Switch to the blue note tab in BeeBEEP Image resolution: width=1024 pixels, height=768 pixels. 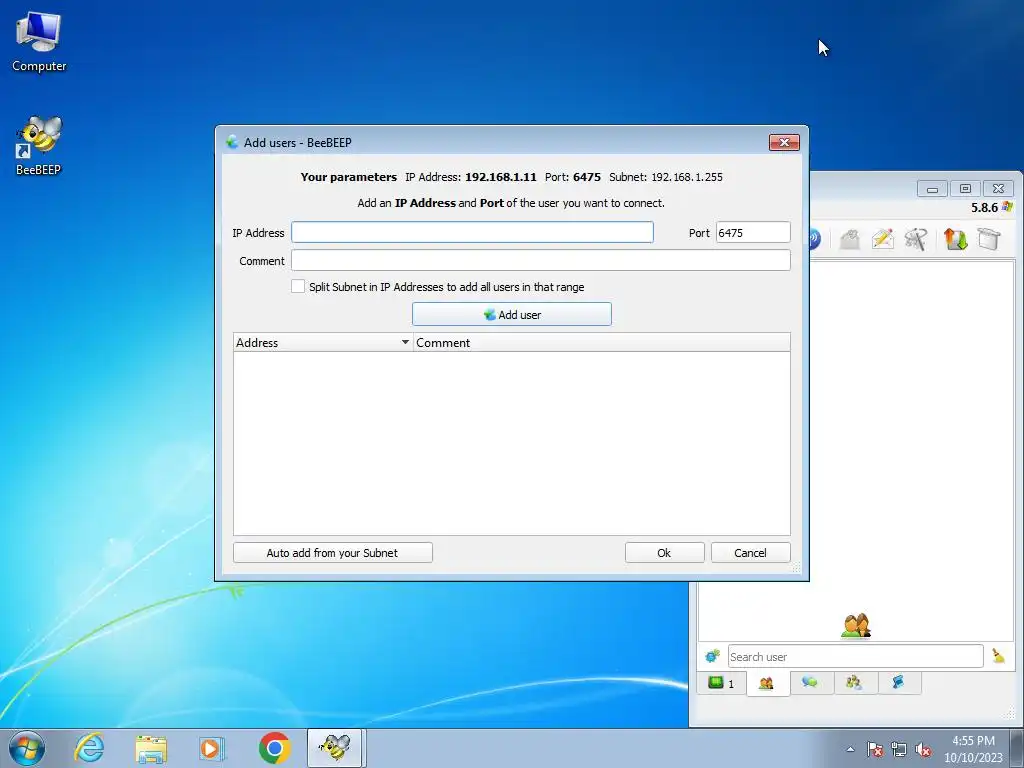pyautogui.click(x=899, y=682)
